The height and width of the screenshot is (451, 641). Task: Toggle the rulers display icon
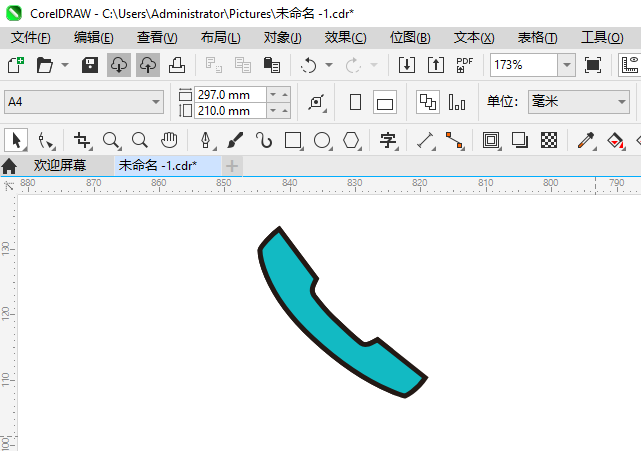(630, 65)
